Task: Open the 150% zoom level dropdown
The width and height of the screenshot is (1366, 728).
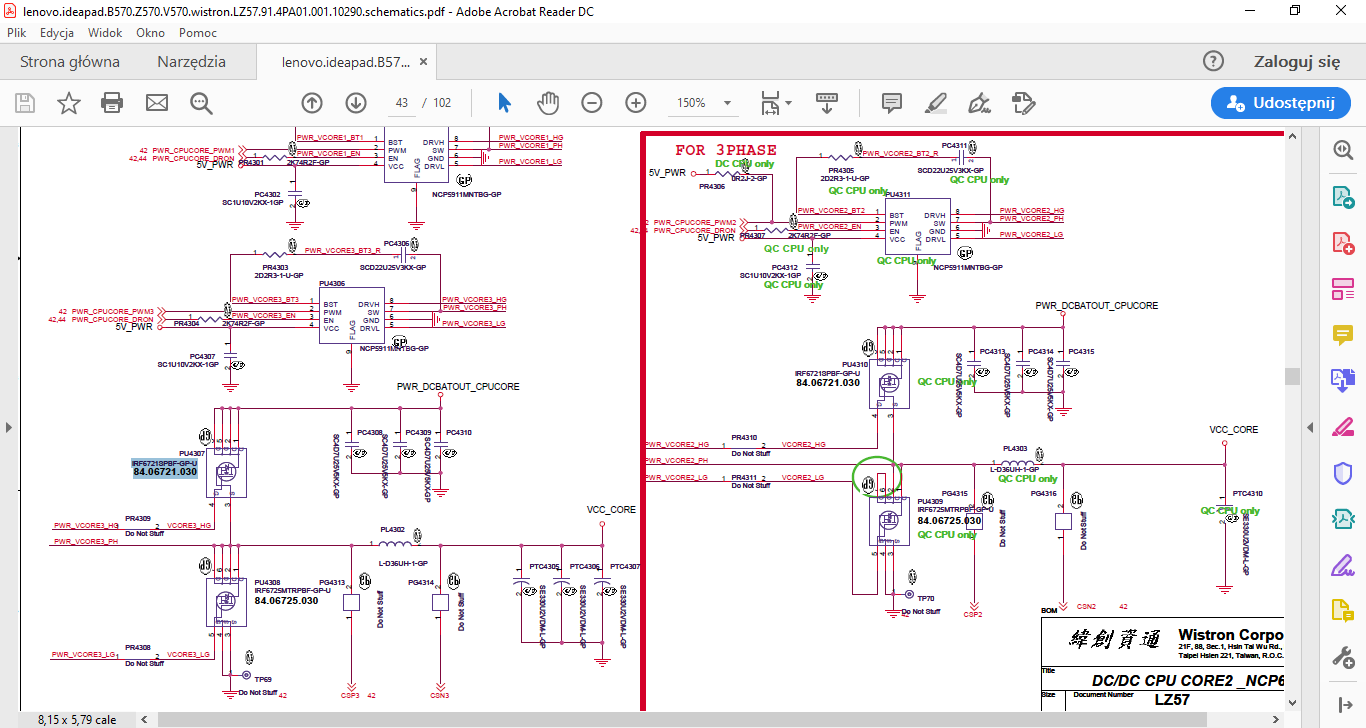Action: (x=728, y=103)
